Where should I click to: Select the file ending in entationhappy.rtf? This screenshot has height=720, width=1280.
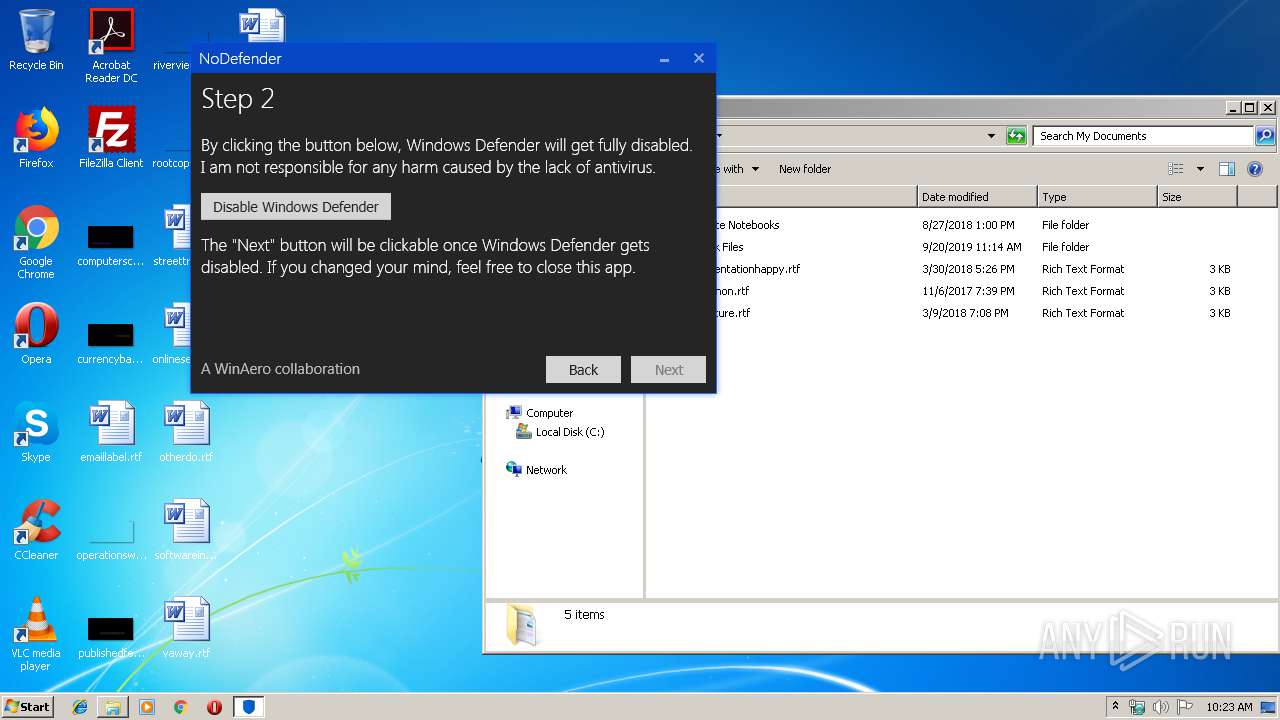[x=960, y=269]
